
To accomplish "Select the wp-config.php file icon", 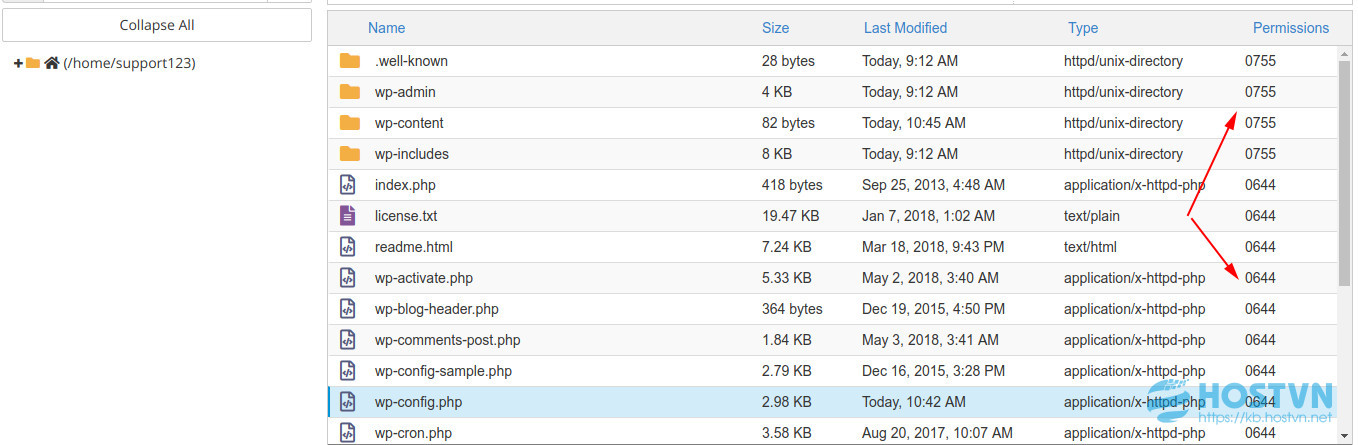I will point(347,402).
